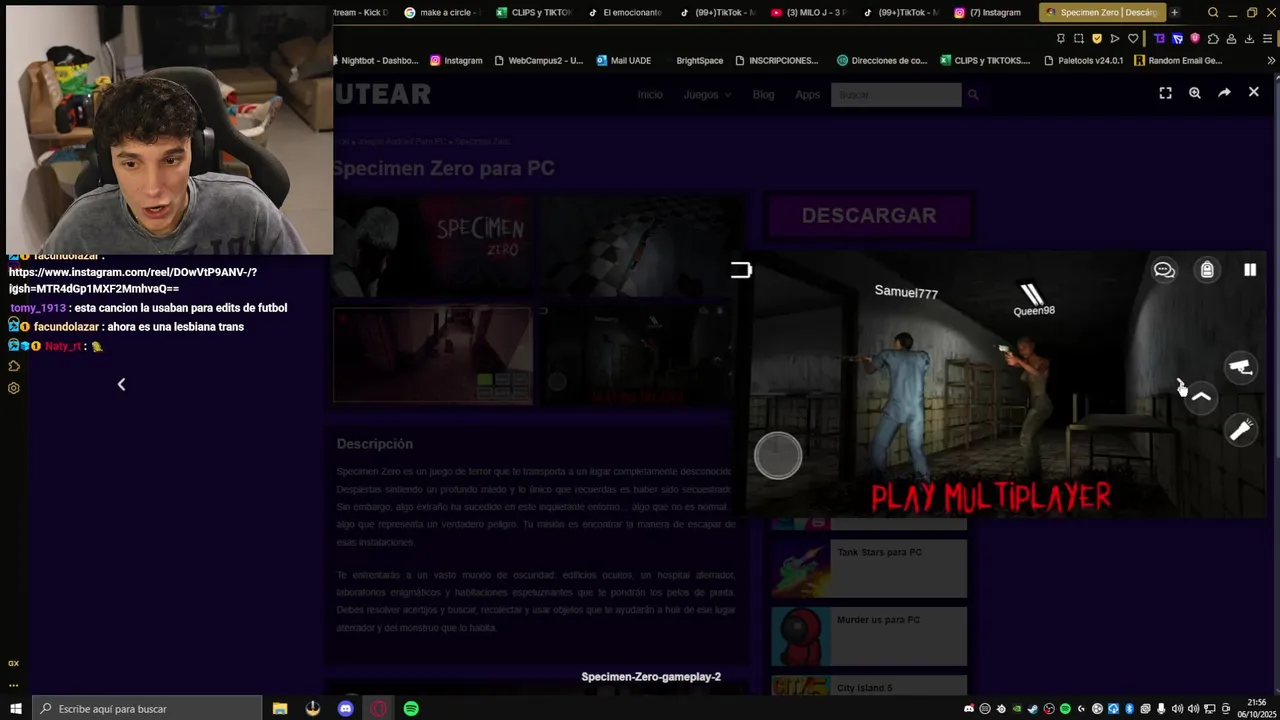The height and width of the screenshot is (720, 1280).
Task: Open the Instagram bookmark in bookmarks bar
Action: (456, 60)
